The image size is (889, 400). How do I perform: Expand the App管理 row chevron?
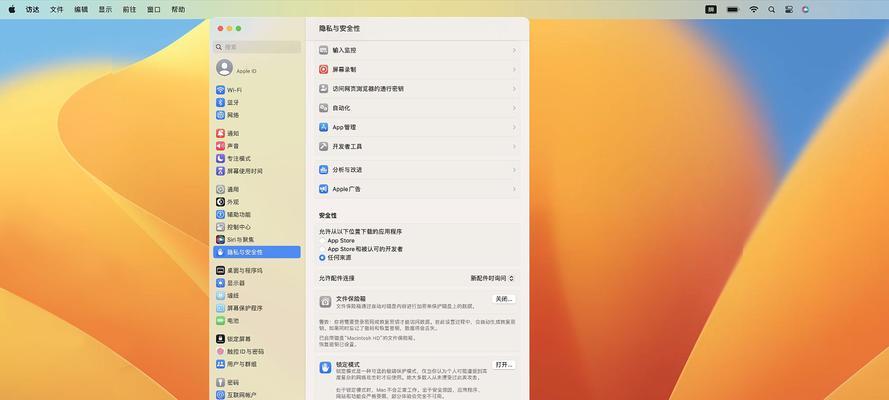(514, 127)
